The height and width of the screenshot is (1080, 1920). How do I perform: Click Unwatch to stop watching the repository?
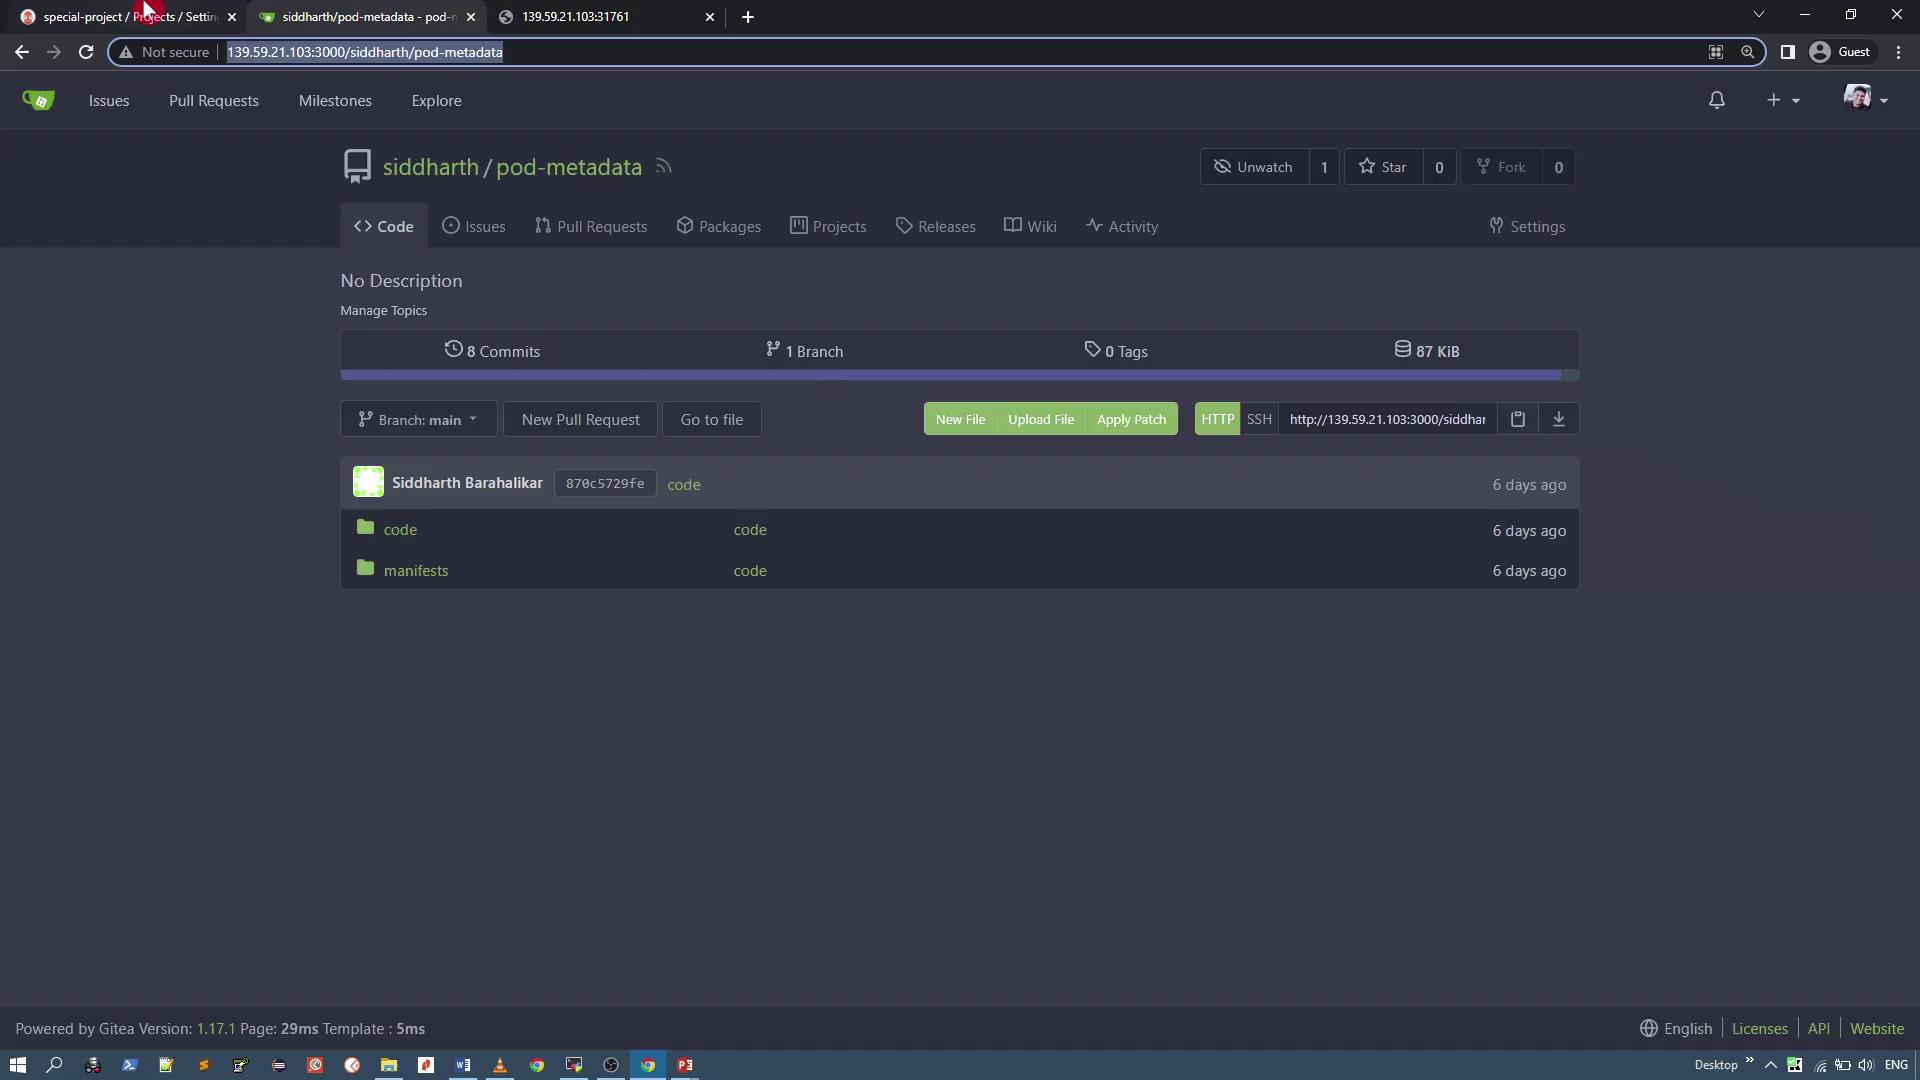[1253, 167]
